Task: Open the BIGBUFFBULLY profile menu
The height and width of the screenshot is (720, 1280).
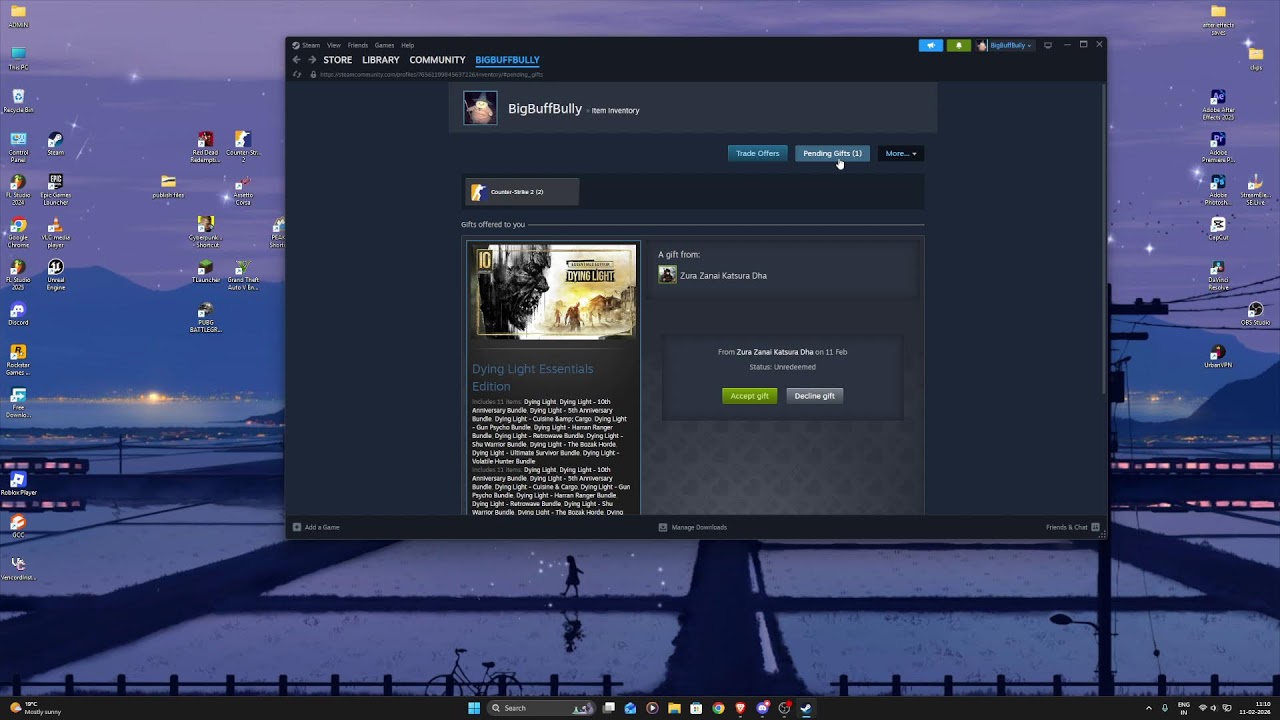Action: pos(507,60)
